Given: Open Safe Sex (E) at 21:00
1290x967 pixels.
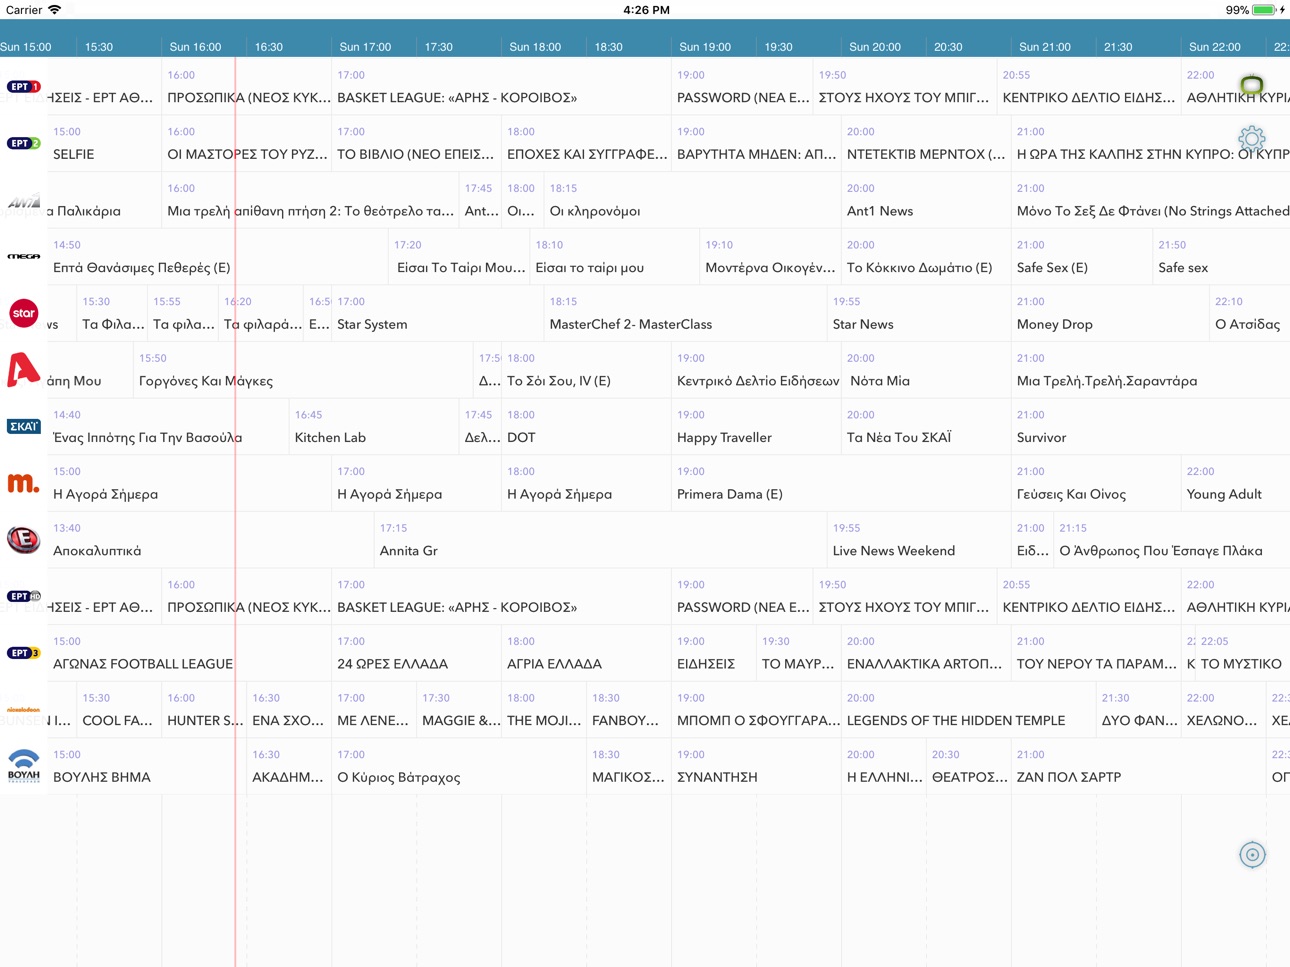Looking at the screenshot, I should tap(1082, 258).
